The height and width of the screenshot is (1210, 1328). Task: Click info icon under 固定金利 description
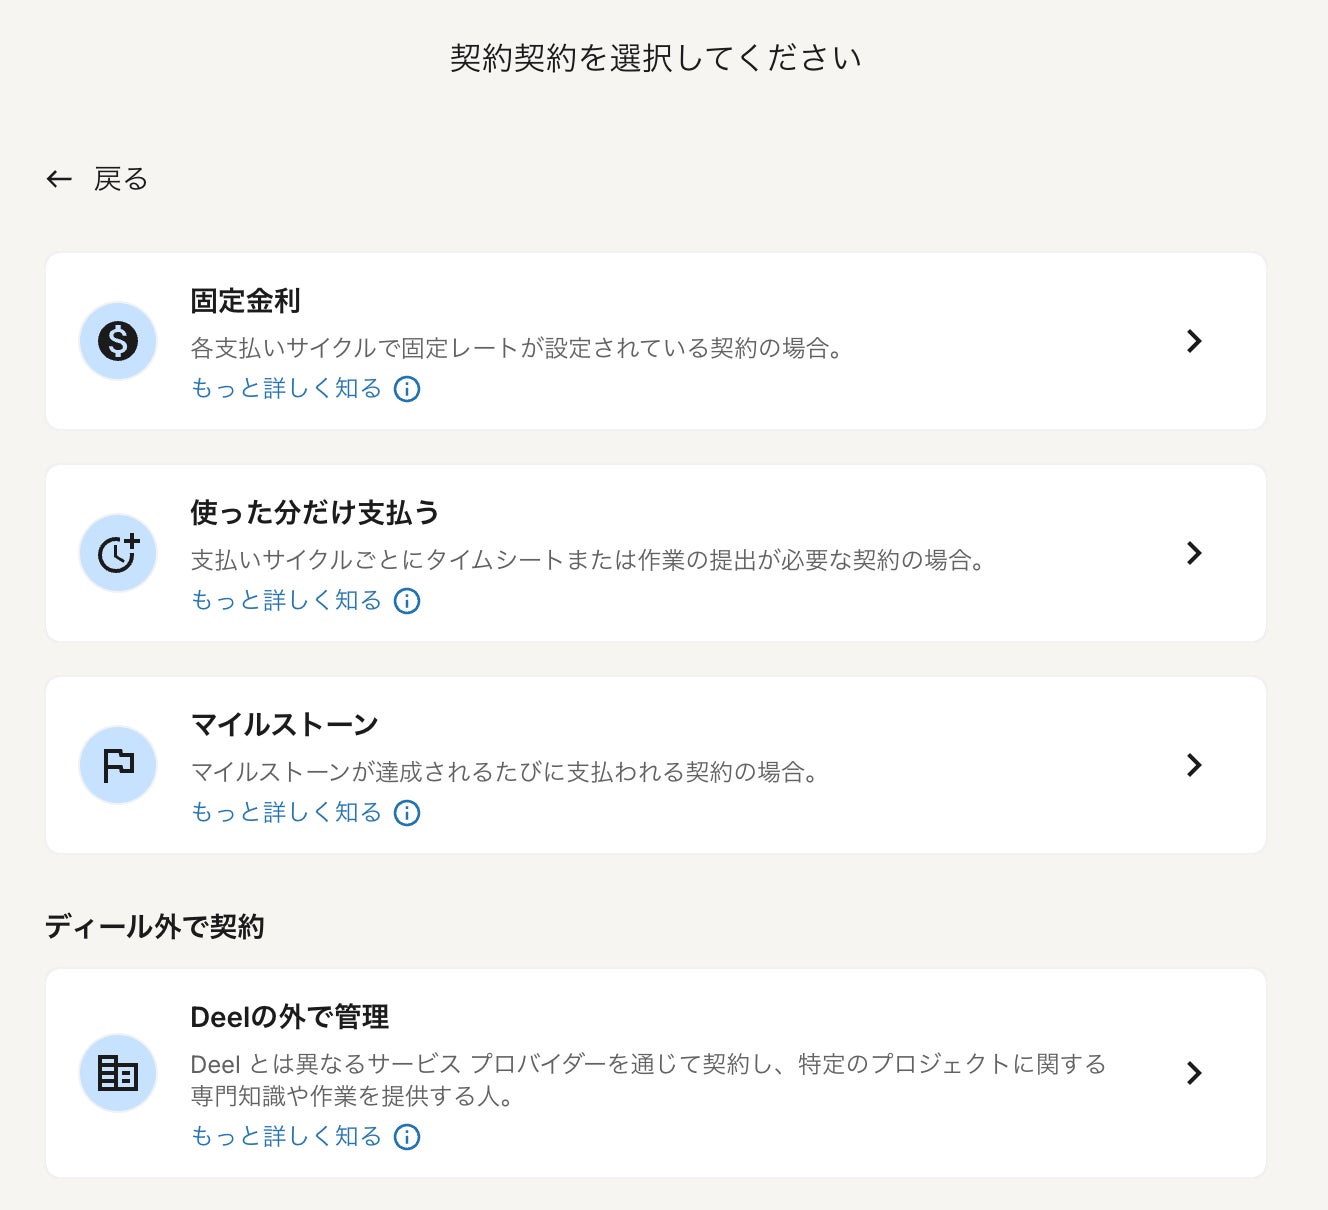tap(407, 389)
